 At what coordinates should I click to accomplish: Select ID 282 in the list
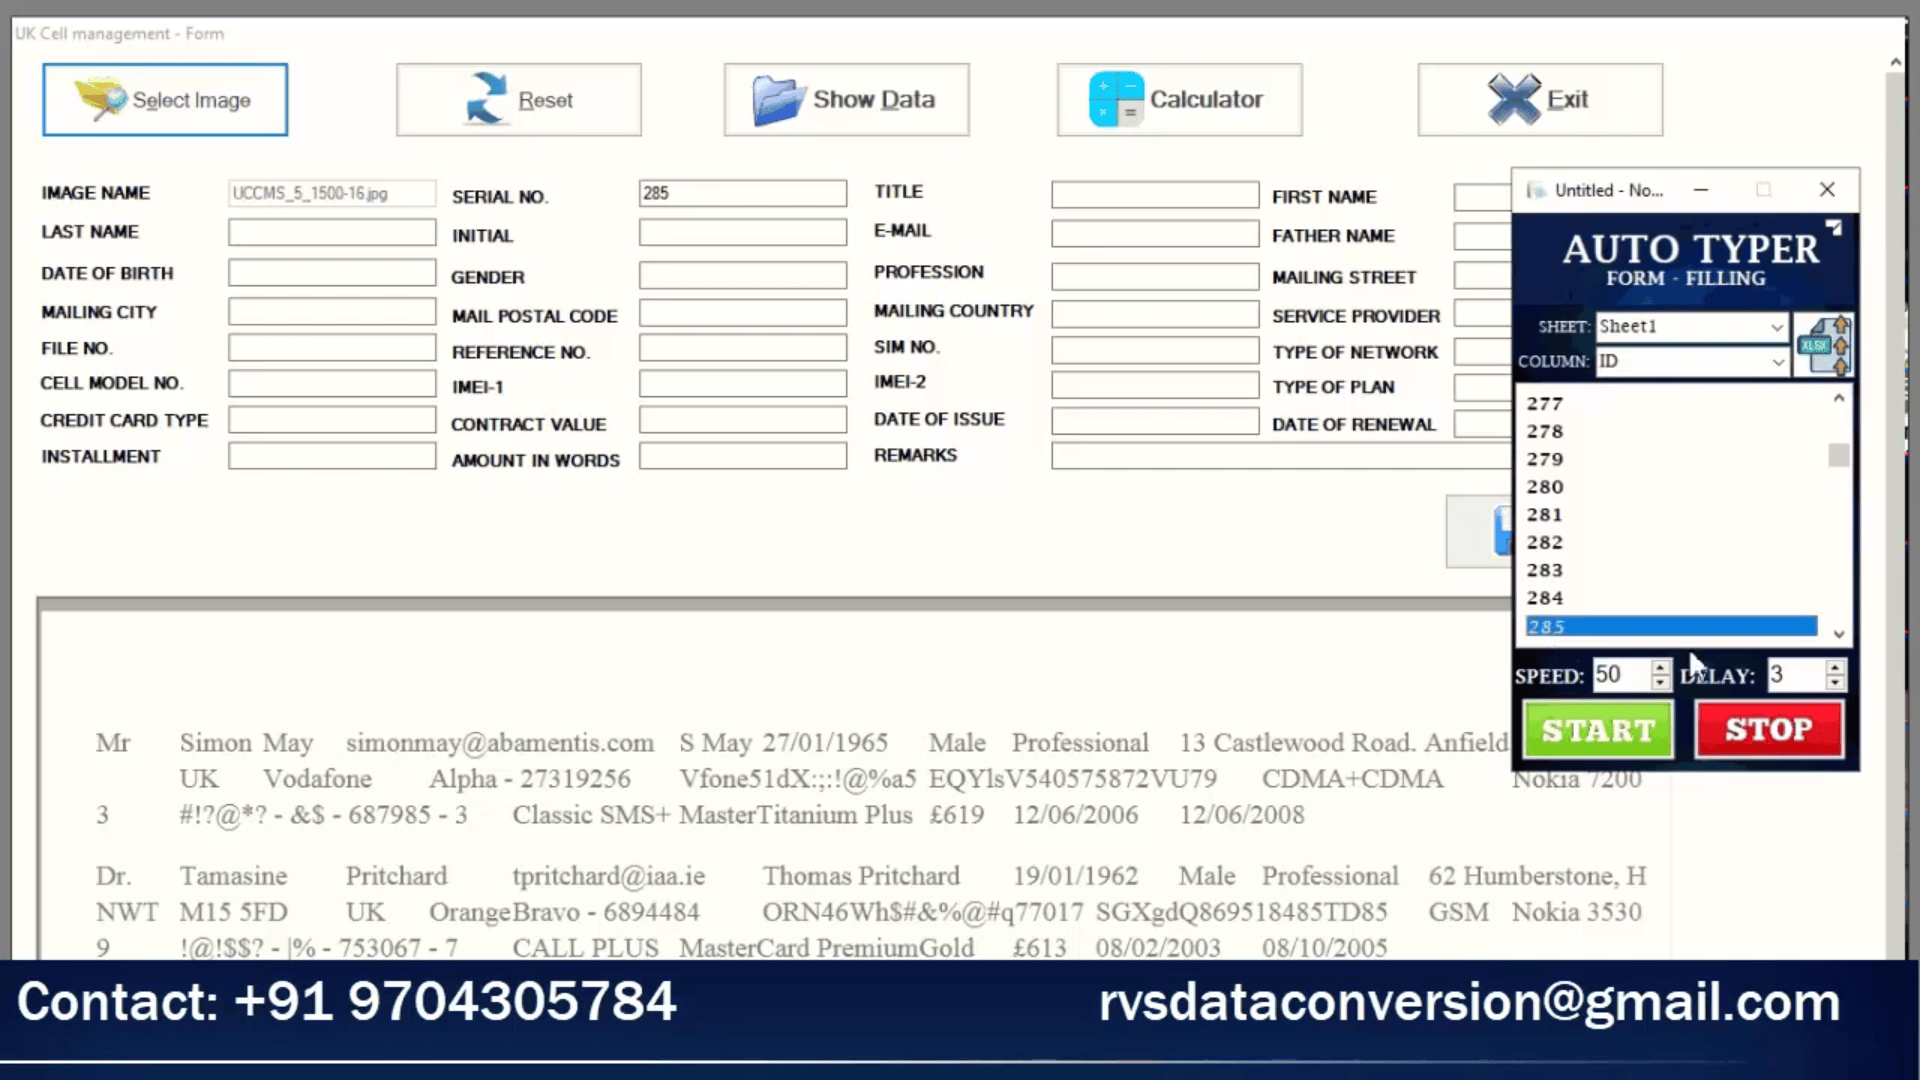pos(1671,542)
